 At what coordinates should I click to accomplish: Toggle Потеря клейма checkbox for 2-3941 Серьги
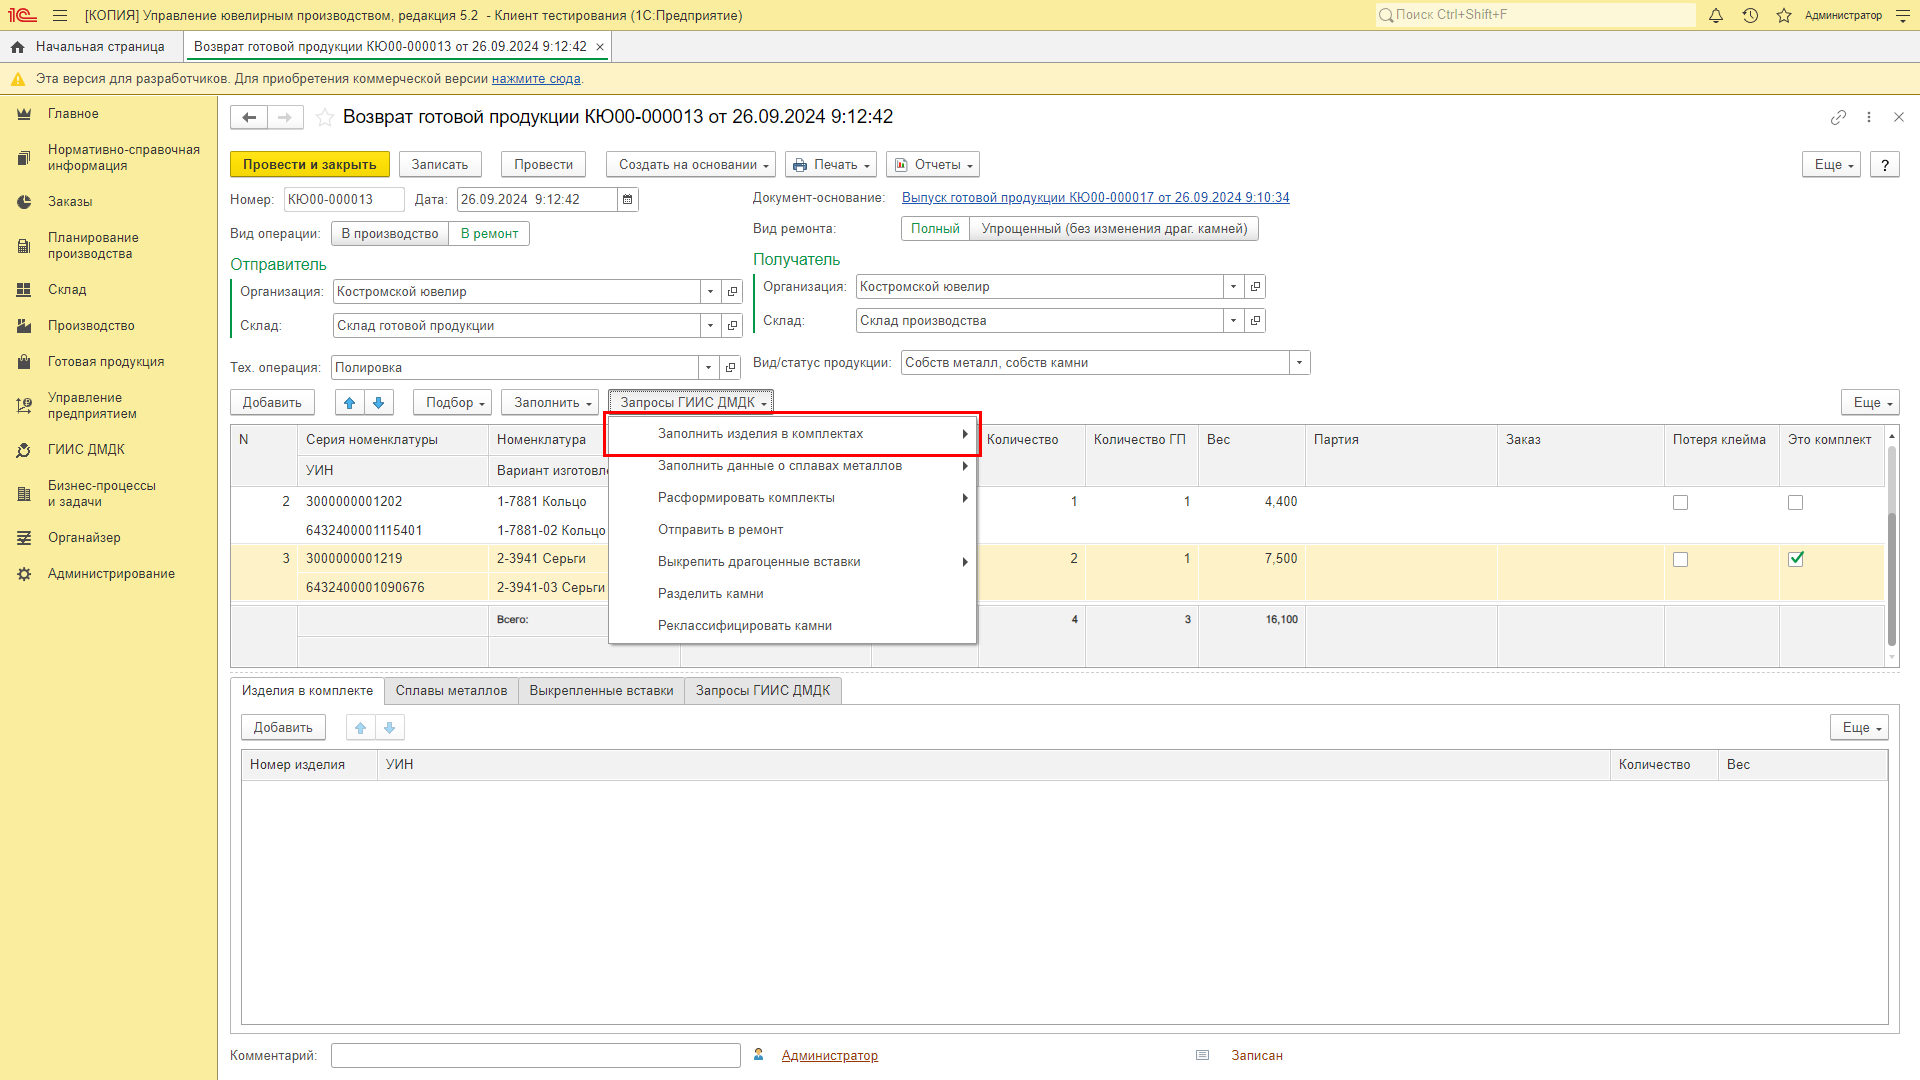(1680, 560)
